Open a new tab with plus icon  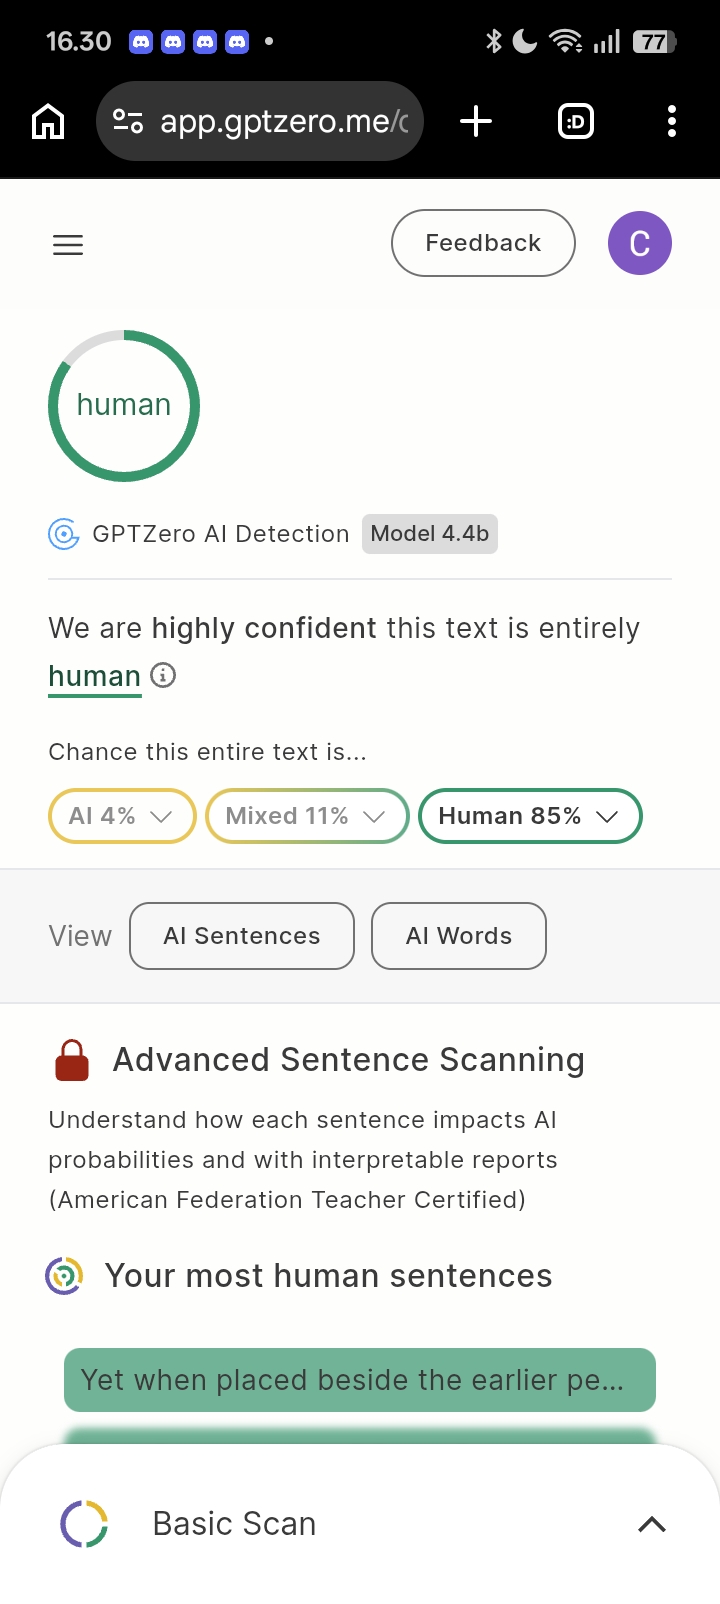[476, 122]
